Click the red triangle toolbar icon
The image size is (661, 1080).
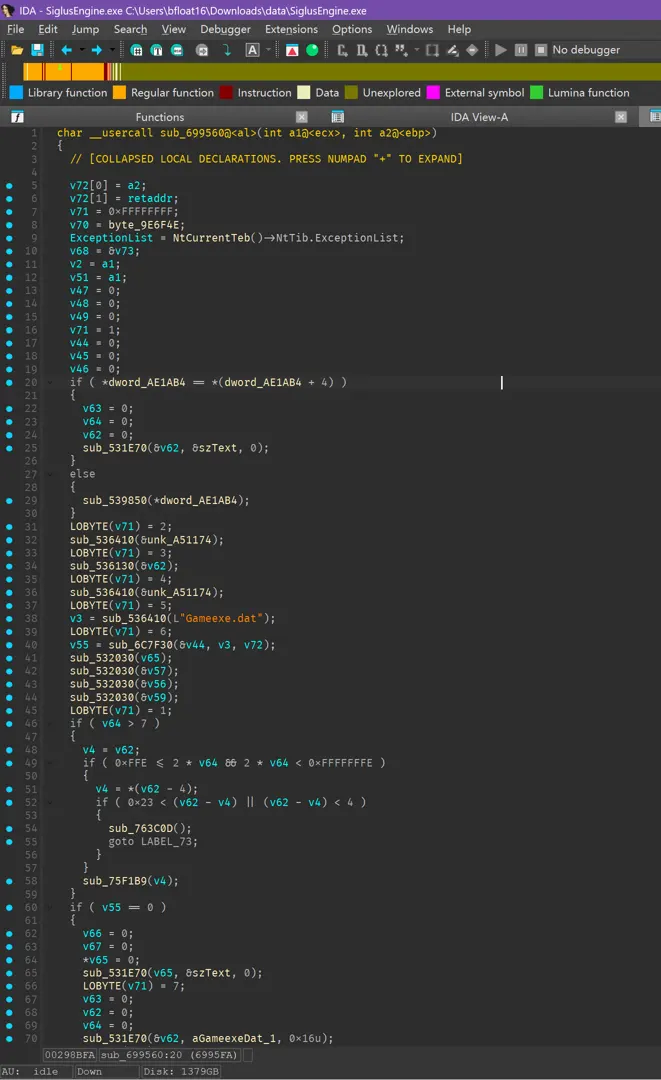pos(292,50)
